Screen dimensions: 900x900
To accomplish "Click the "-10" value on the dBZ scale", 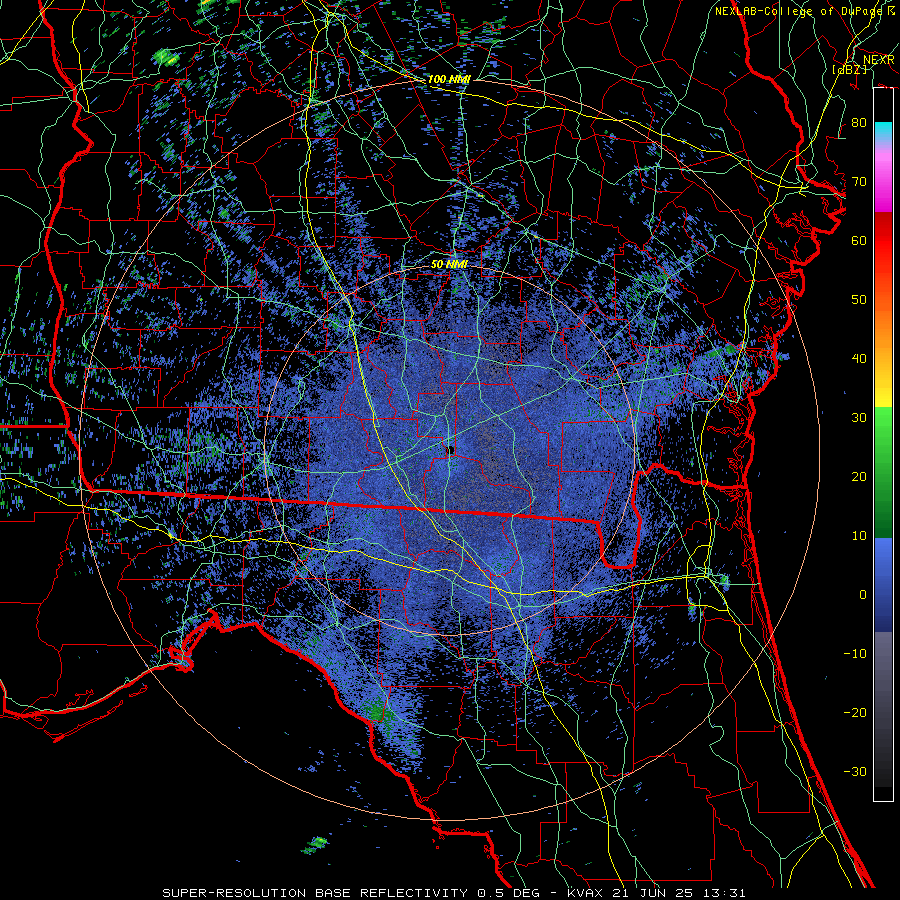I will coord(855,653).
